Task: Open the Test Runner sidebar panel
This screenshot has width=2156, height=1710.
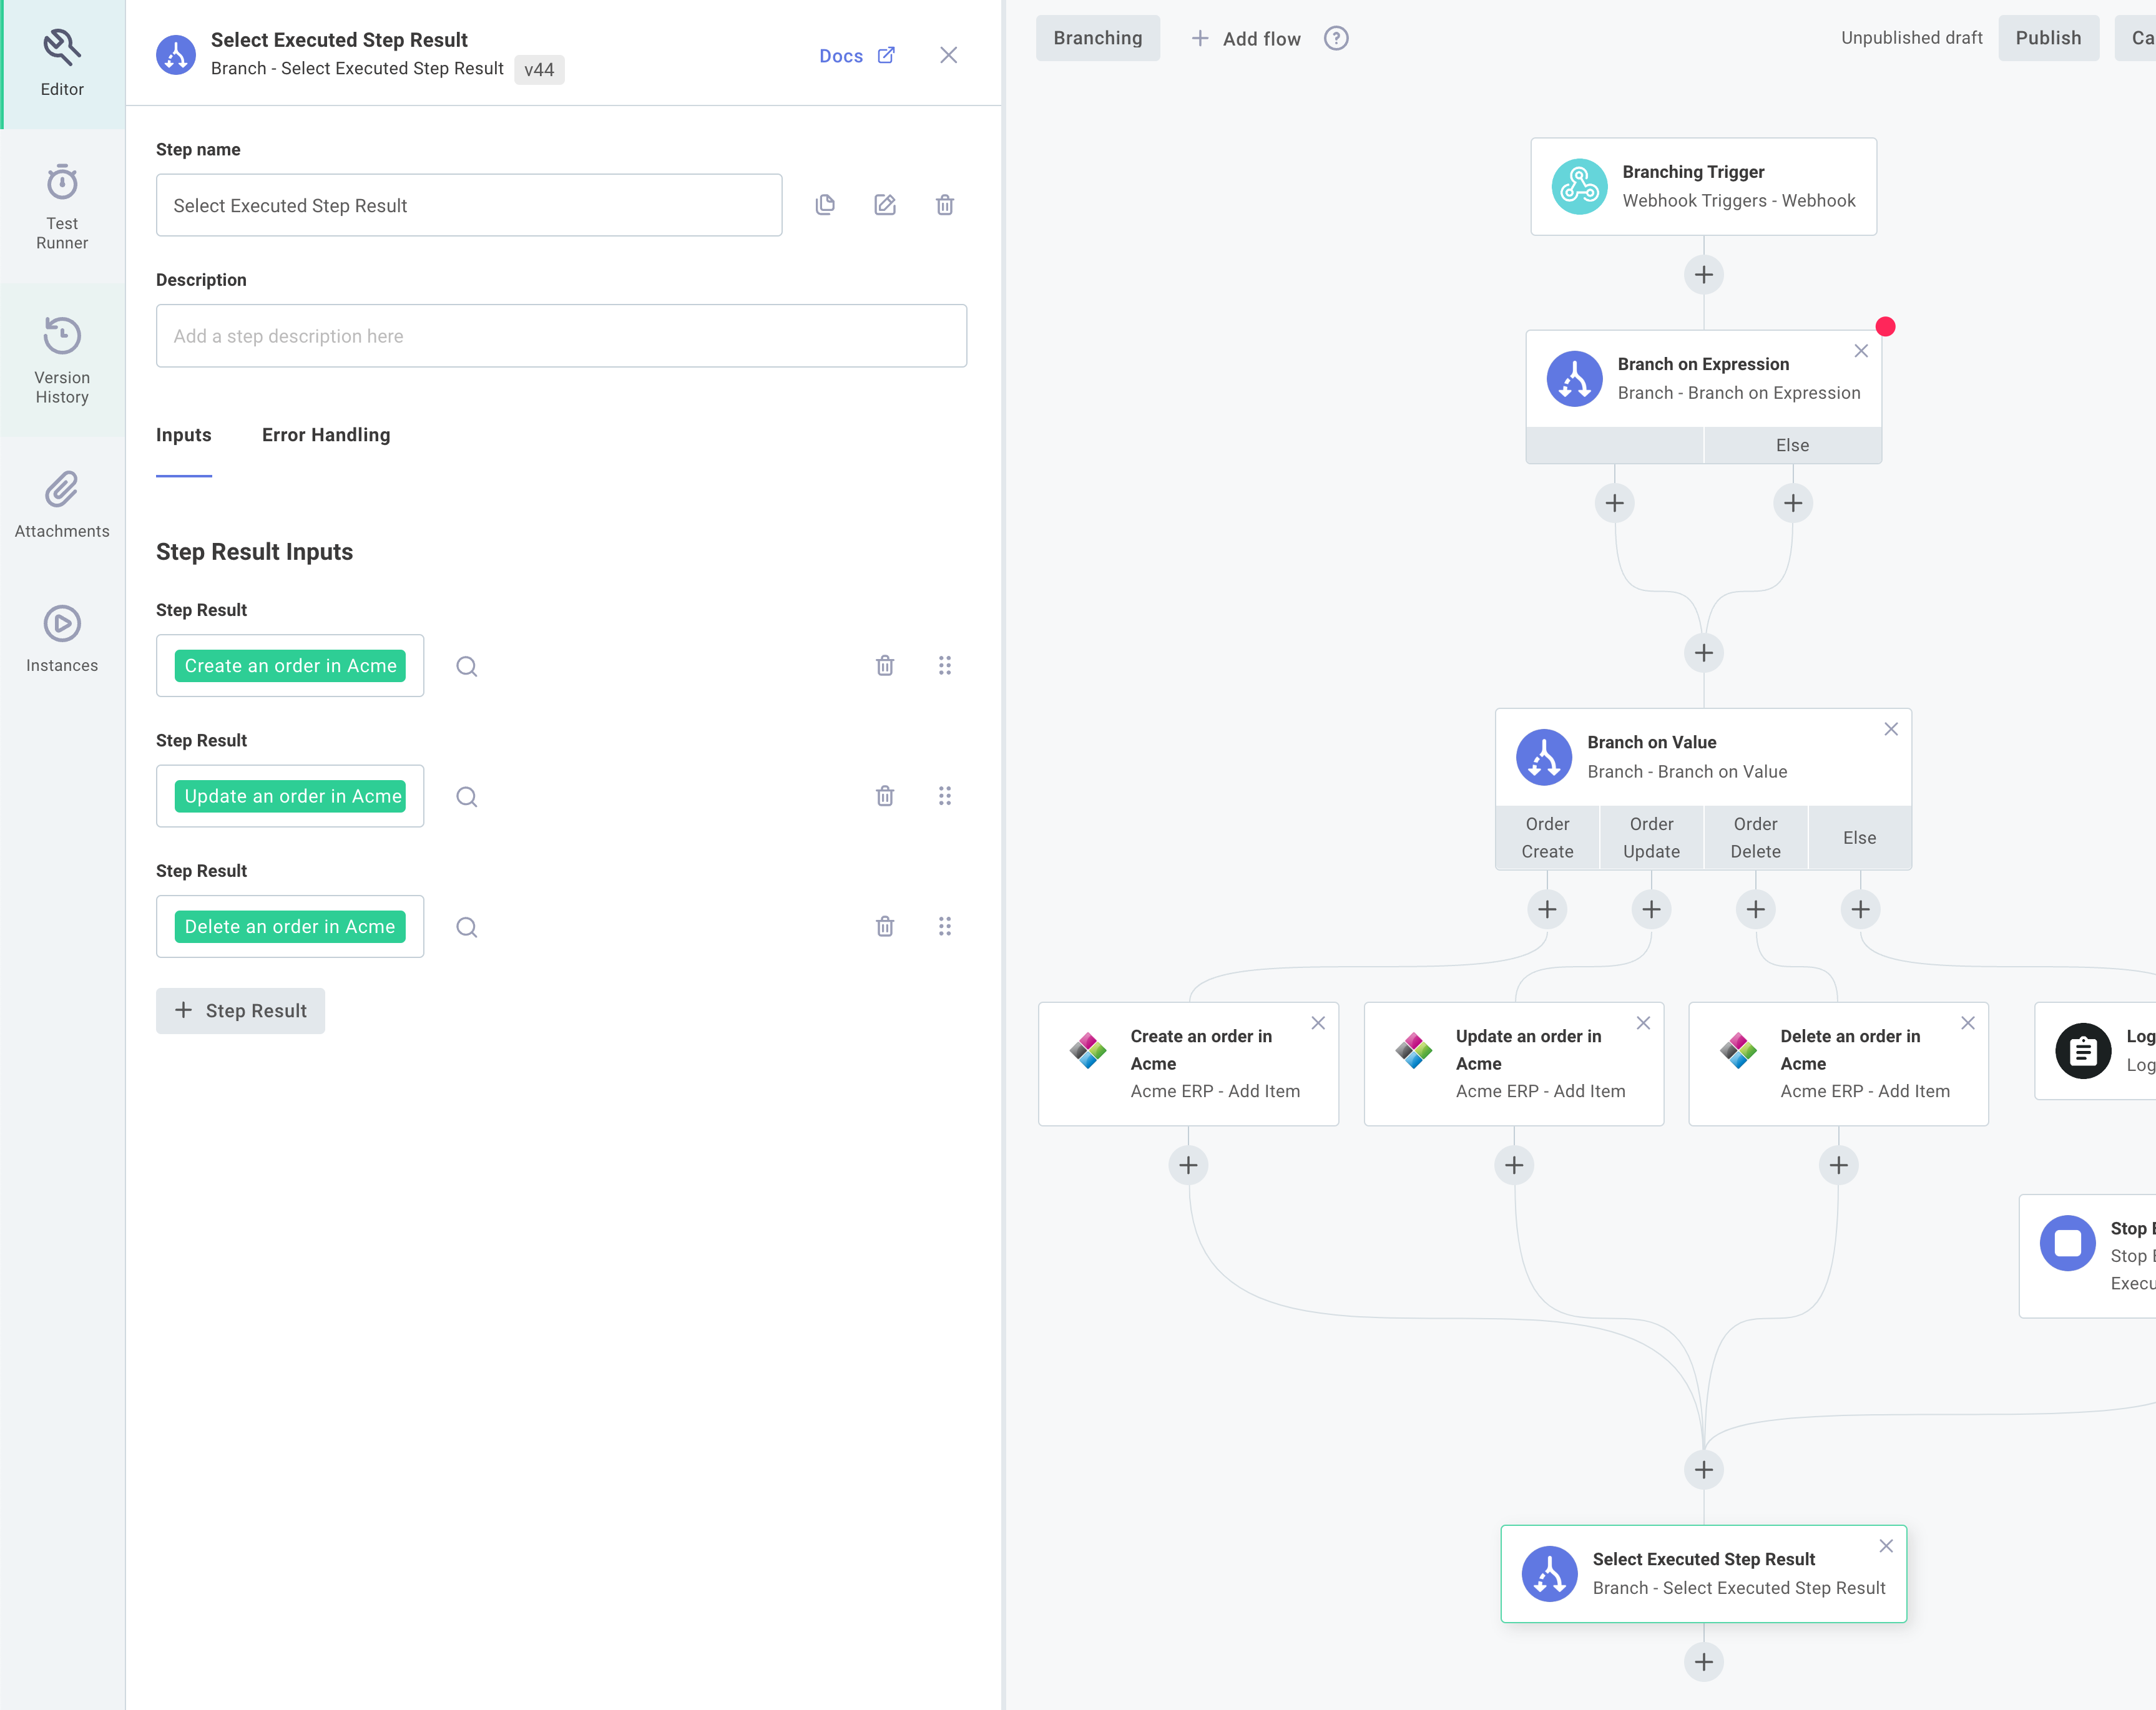Action: point(62,207)
